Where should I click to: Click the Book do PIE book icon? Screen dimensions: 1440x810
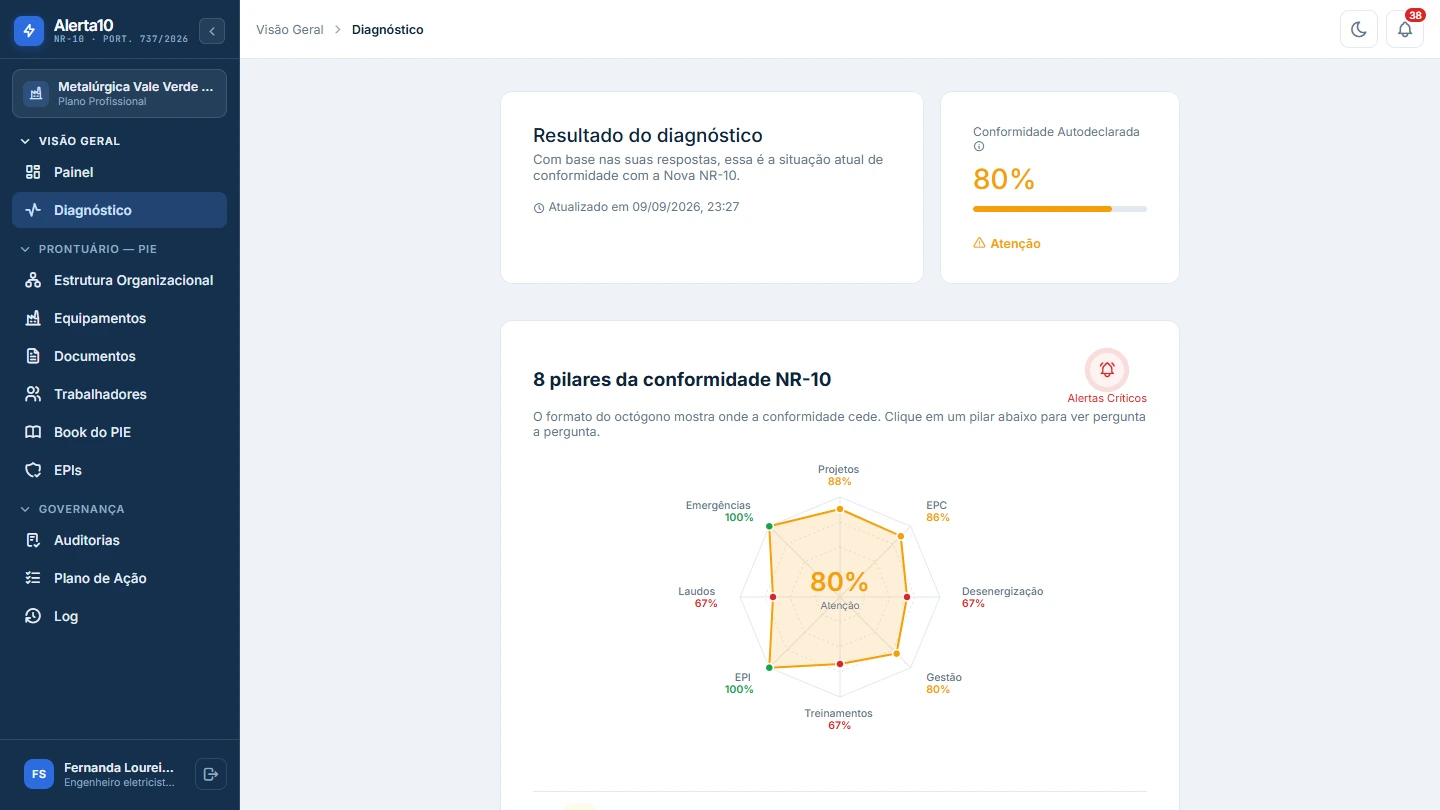coord(33,432)
